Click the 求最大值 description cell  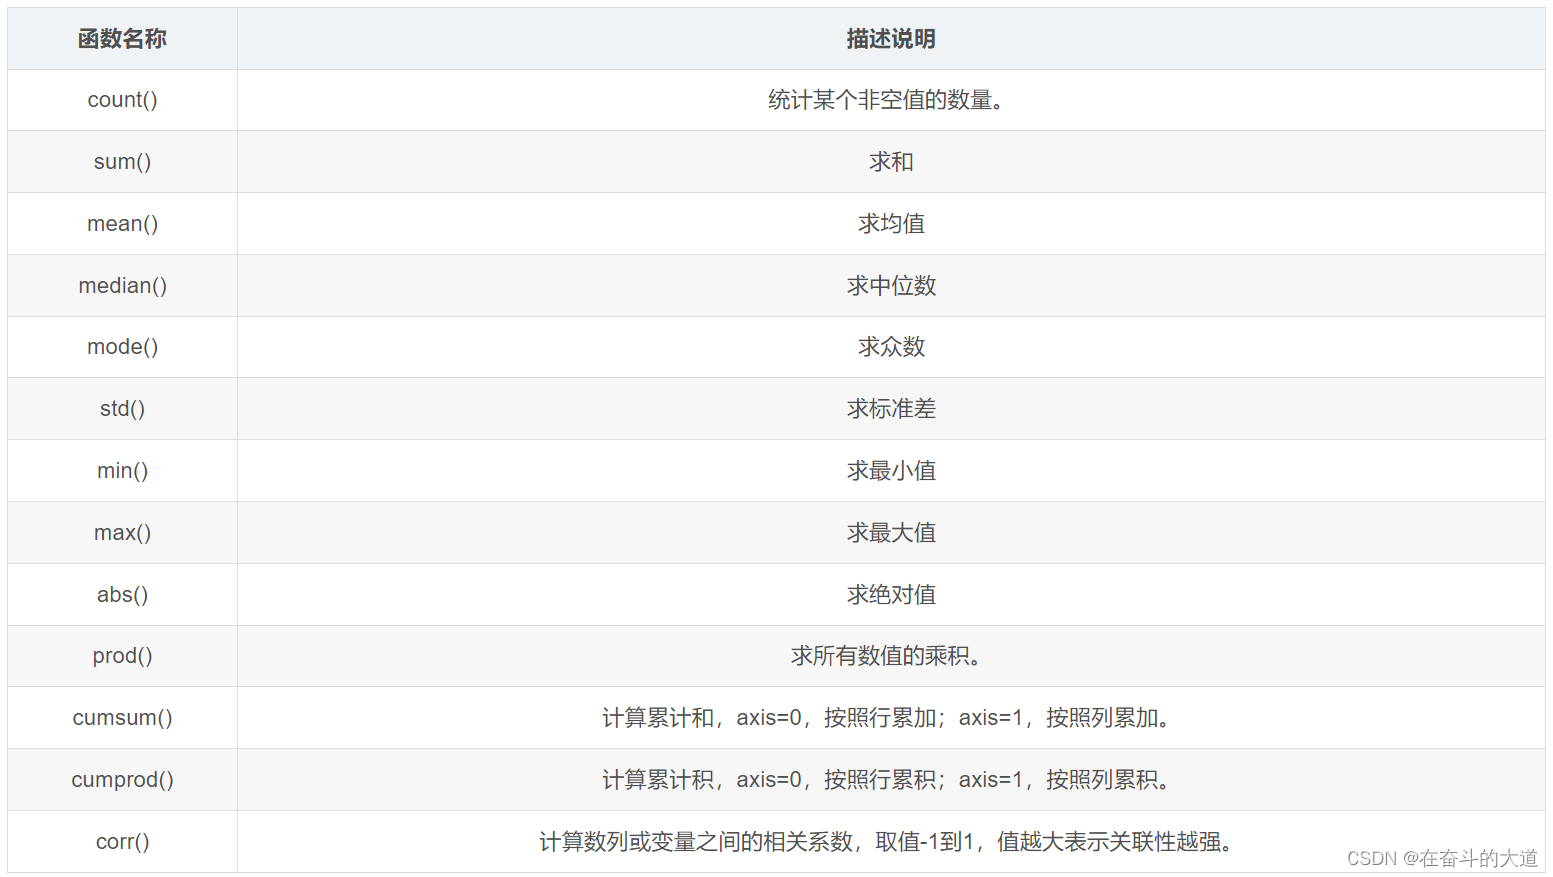pos(891,533)
